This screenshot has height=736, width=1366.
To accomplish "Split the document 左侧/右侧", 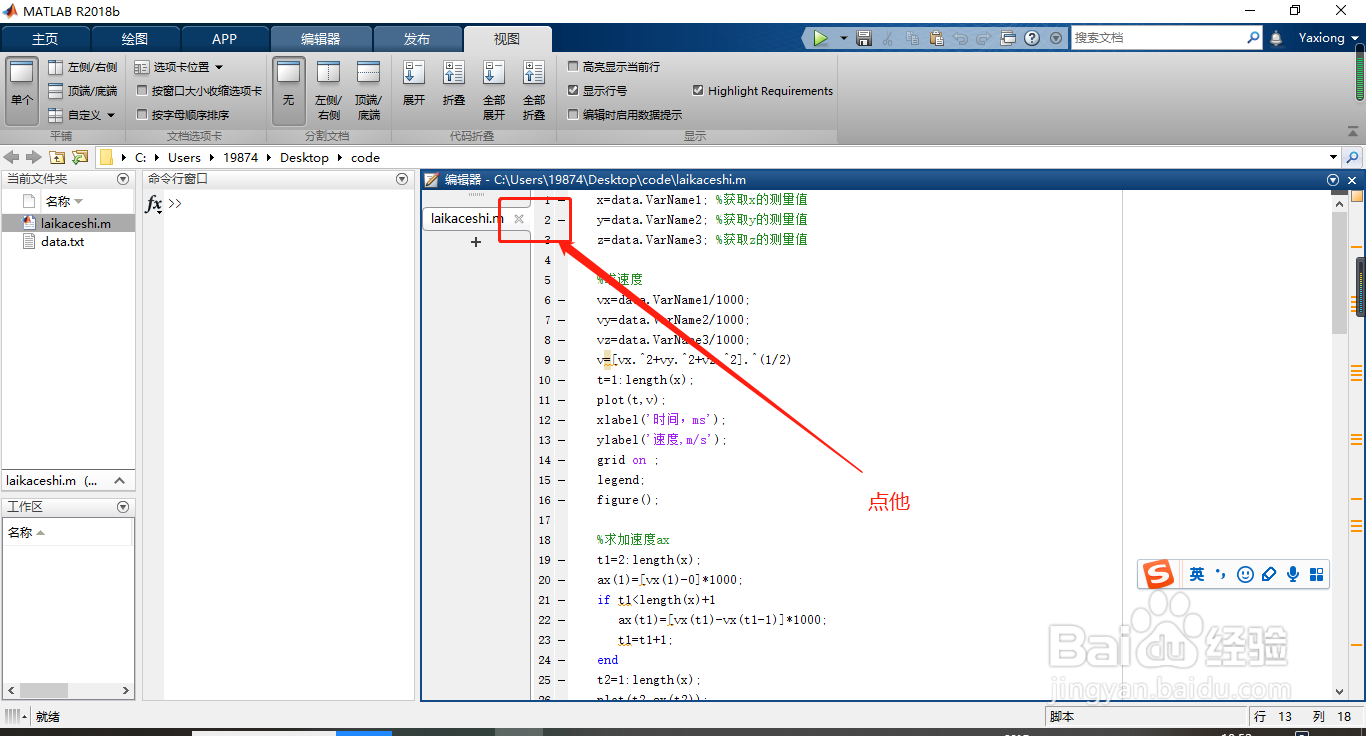I will [328, 90].
